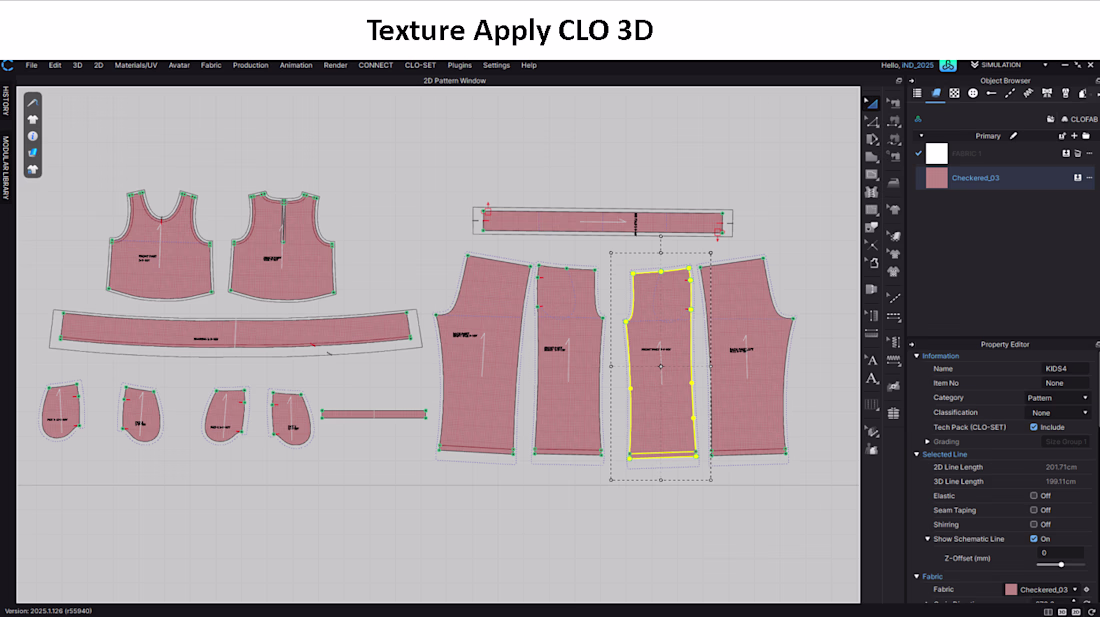Click the delete bin icon on FABRIC 1 row

(1078, 154)
